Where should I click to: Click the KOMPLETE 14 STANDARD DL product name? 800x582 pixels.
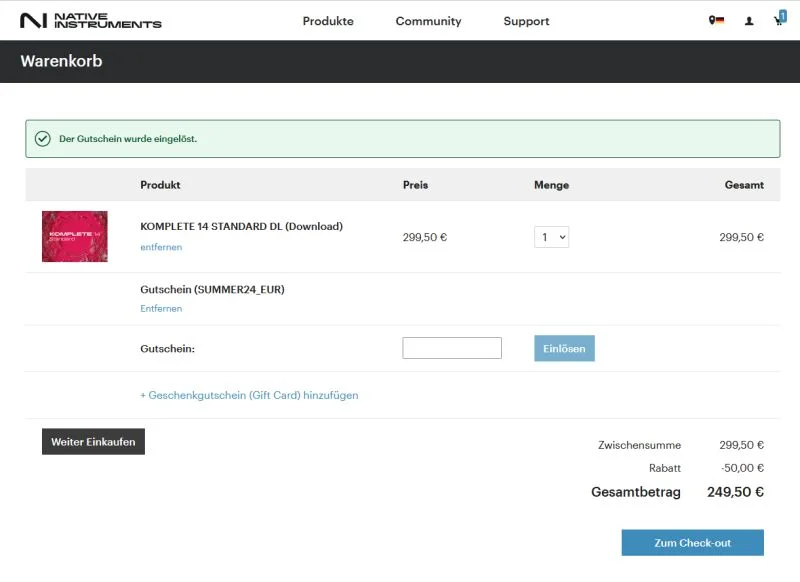click(241, 226)
